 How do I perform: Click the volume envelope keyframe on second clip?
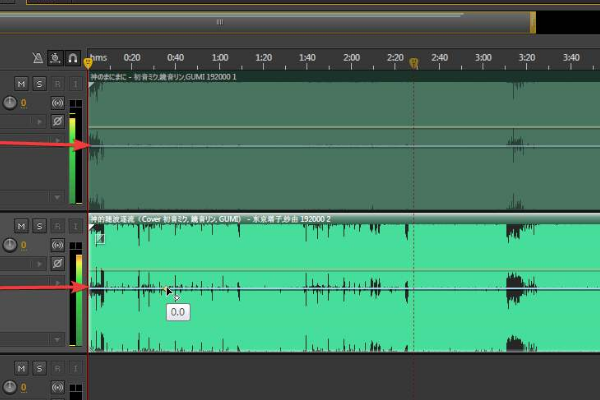pyautogui.click(x=166, y=289)
